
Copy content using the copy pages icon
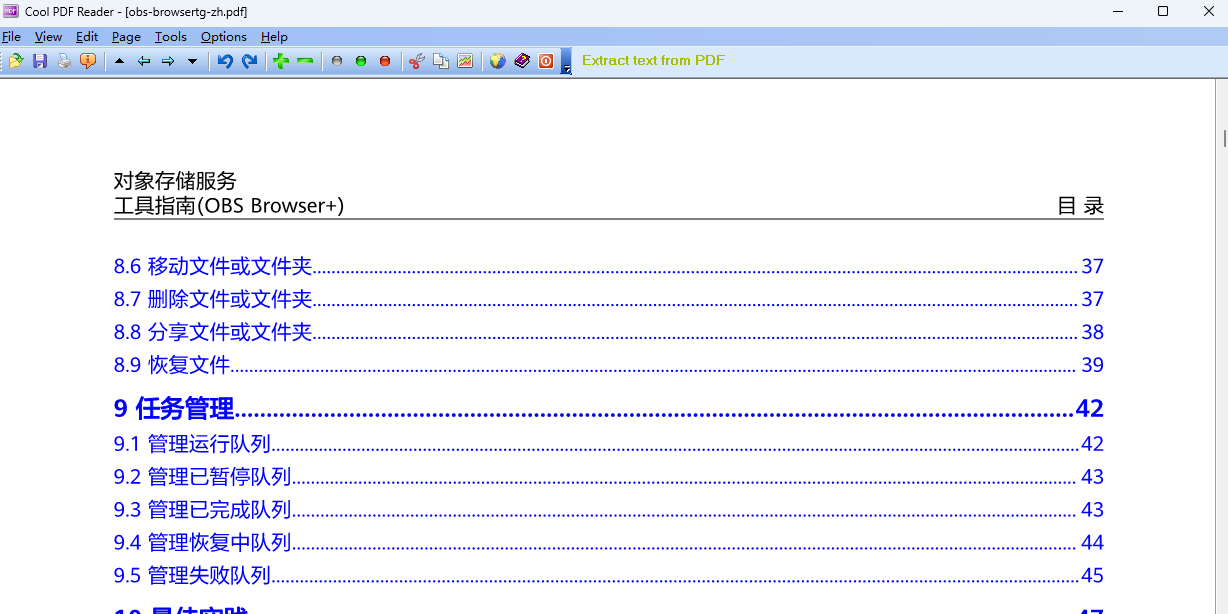[x=441, y=60]
